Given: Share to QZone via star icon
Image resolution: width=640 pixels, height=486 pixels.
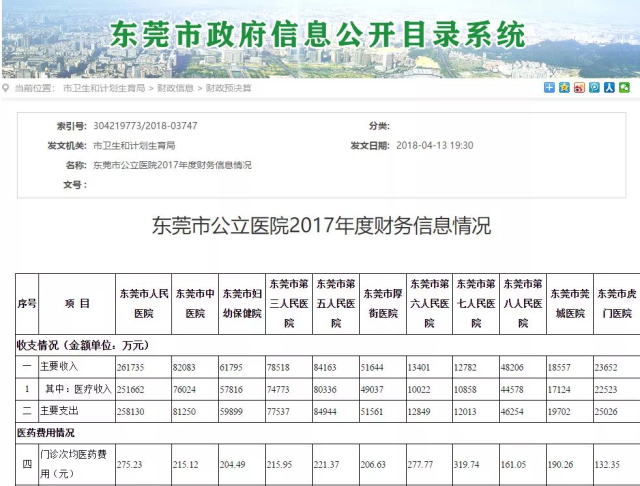Looking at the screenshot, I should click(x=564, y=87).
